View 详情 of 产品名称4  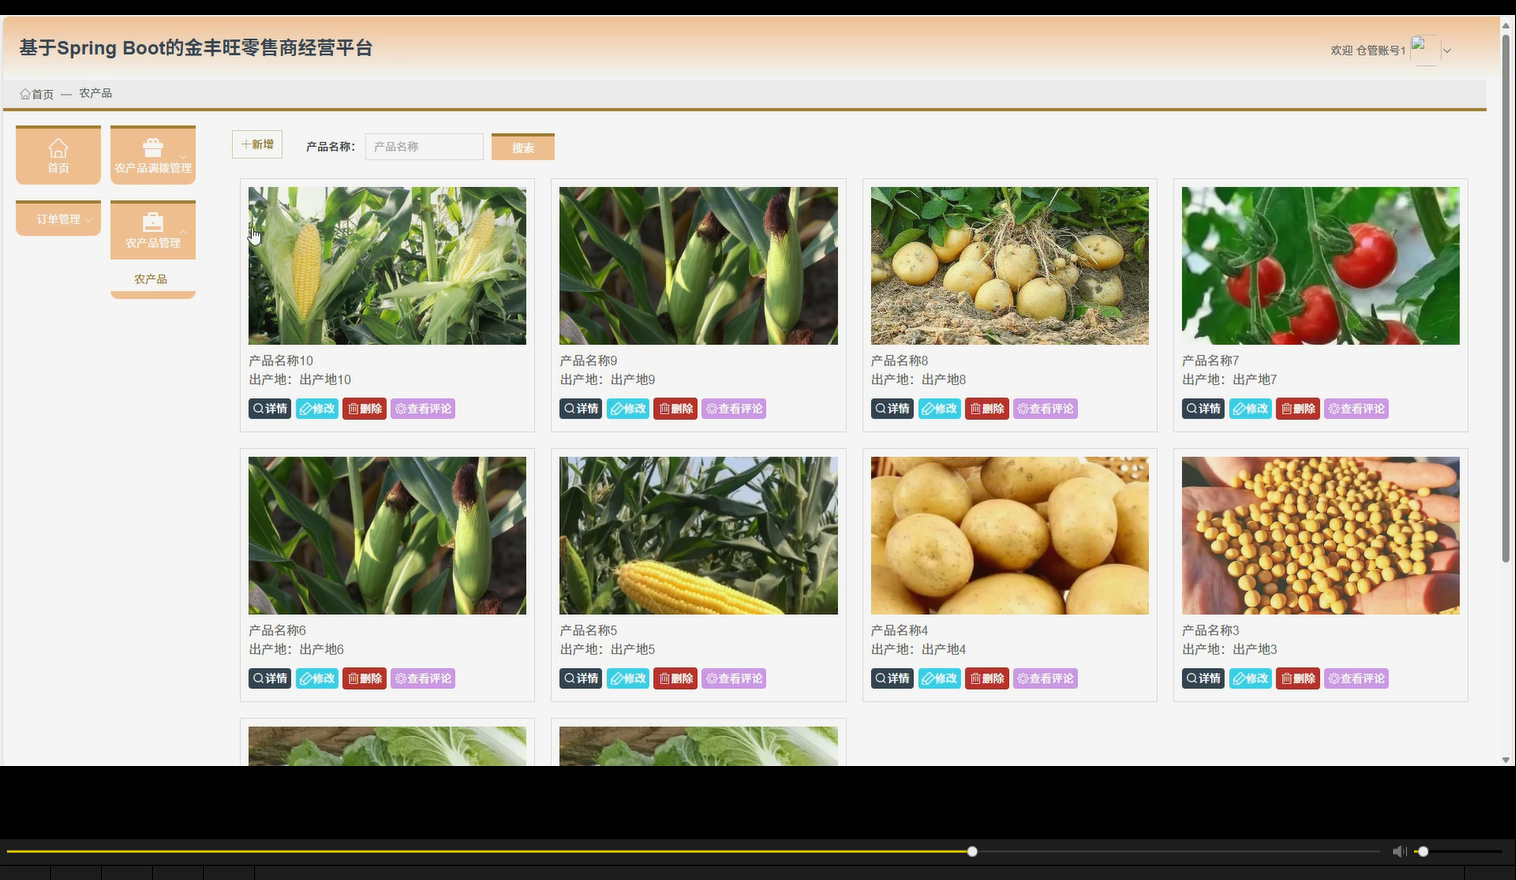pyautogui.click(x=892, y=679)
